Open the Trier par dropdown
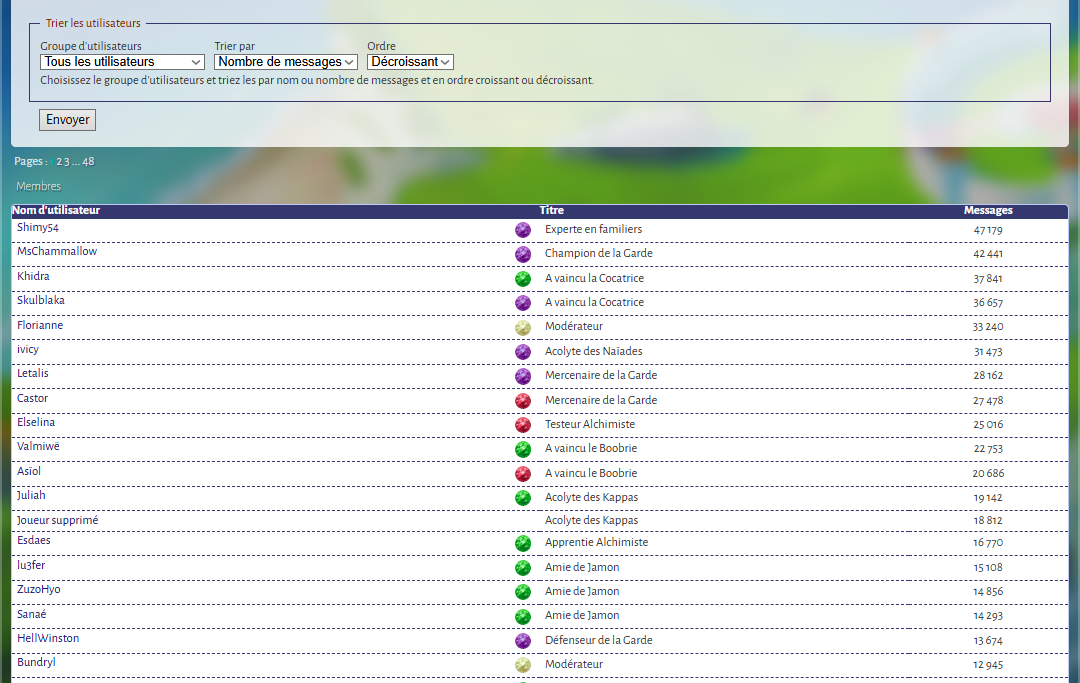Viewport: 1080px width, 683px height. (x=286, y=62)
